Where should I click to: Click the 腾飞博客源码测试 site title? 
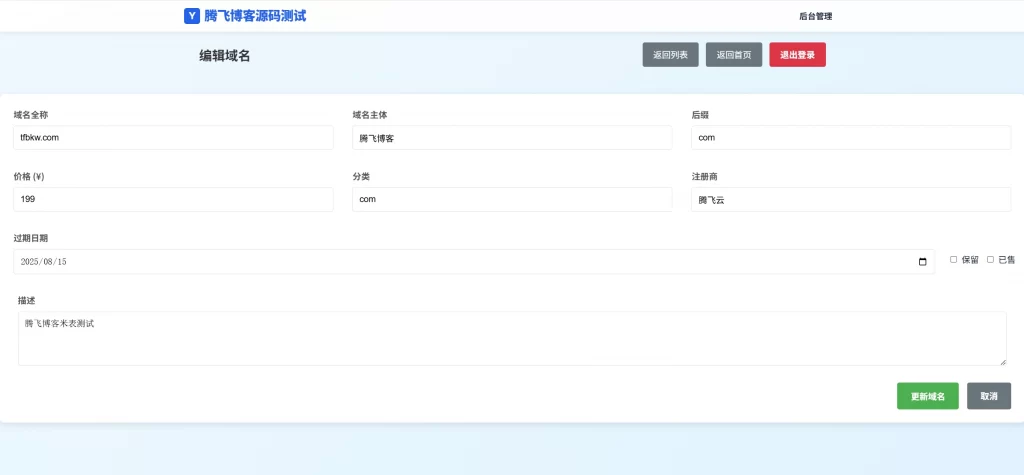255,16
